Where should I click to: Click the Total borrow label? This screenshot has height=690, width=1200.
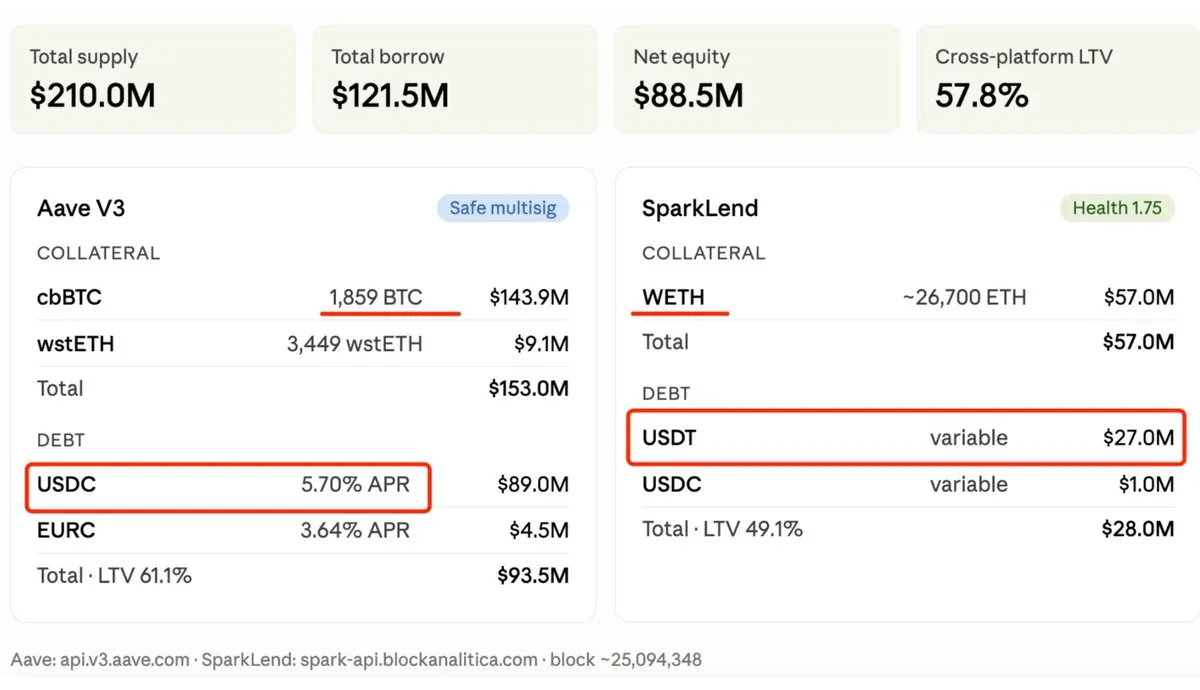pos(388,57)
